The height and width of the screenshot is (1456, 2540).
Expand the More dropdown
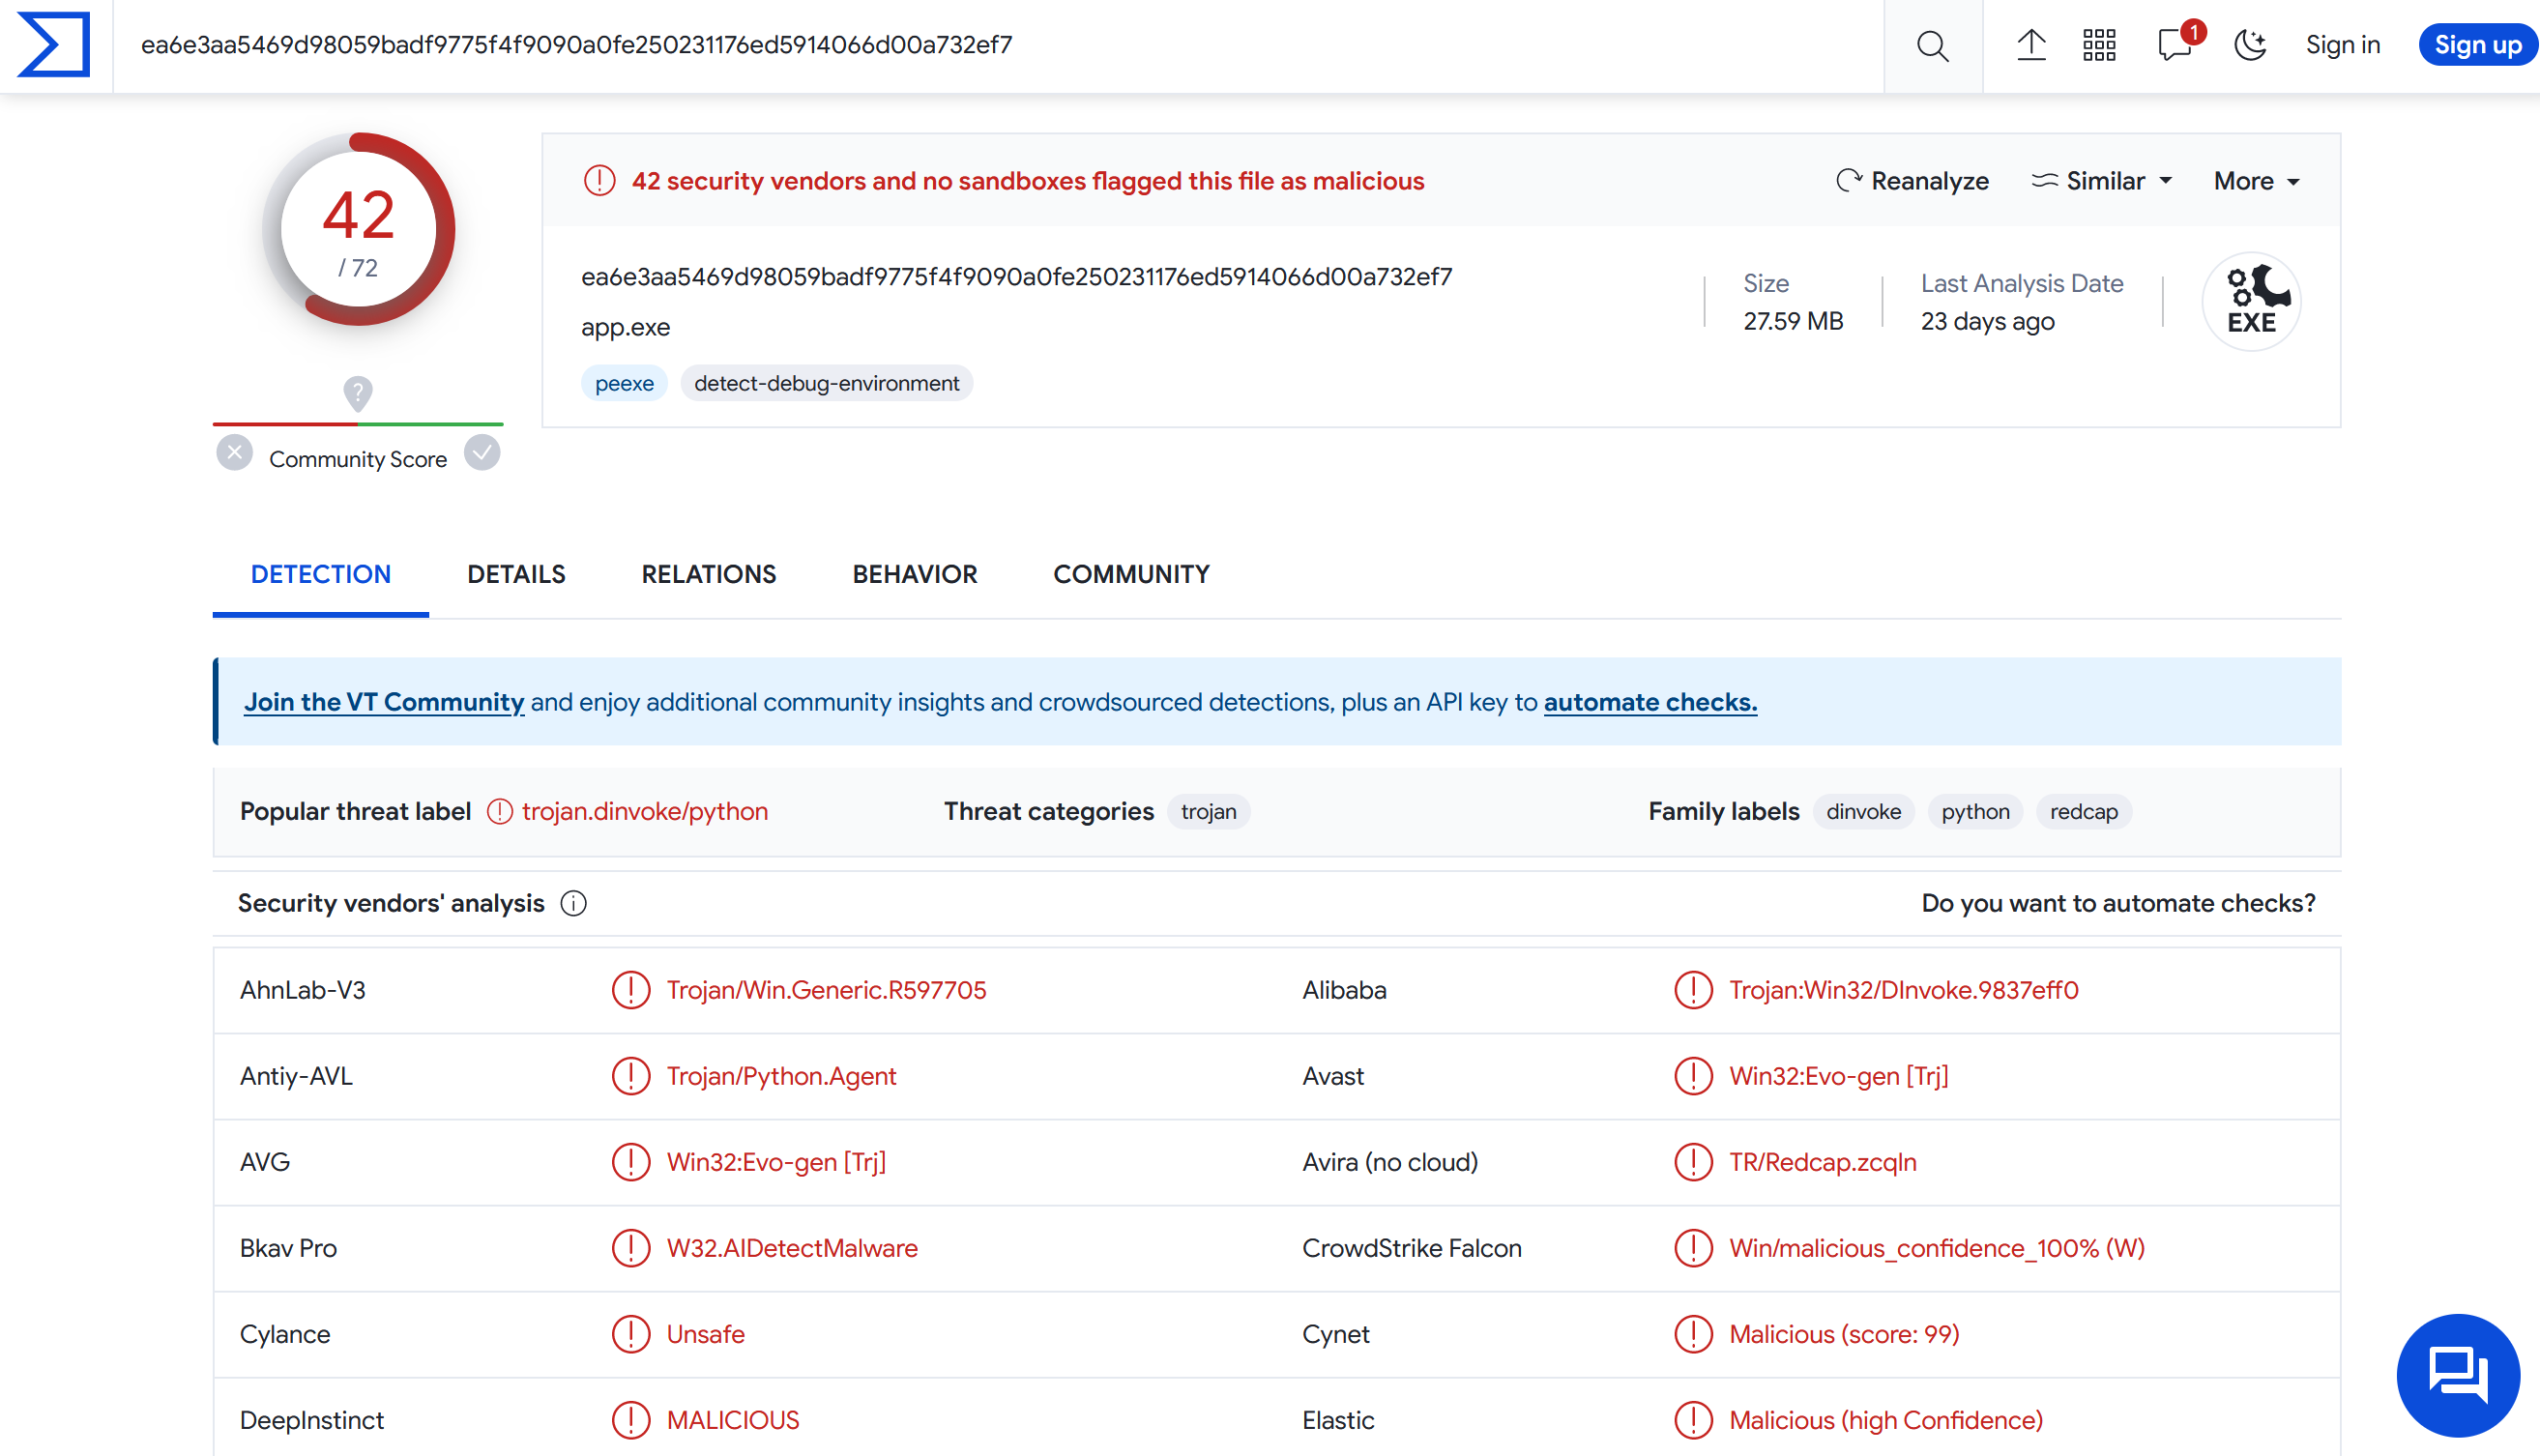point(2256,181)
